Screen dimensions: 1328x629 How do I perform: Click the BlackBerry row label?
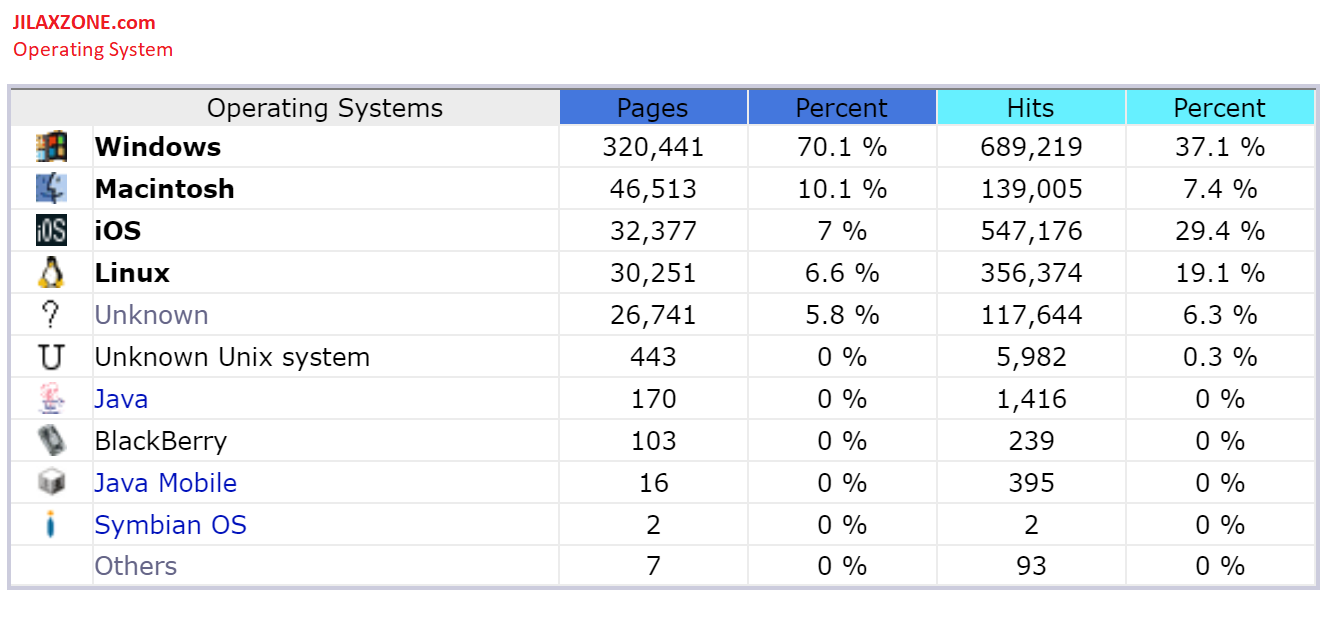(x=161, y=441)
